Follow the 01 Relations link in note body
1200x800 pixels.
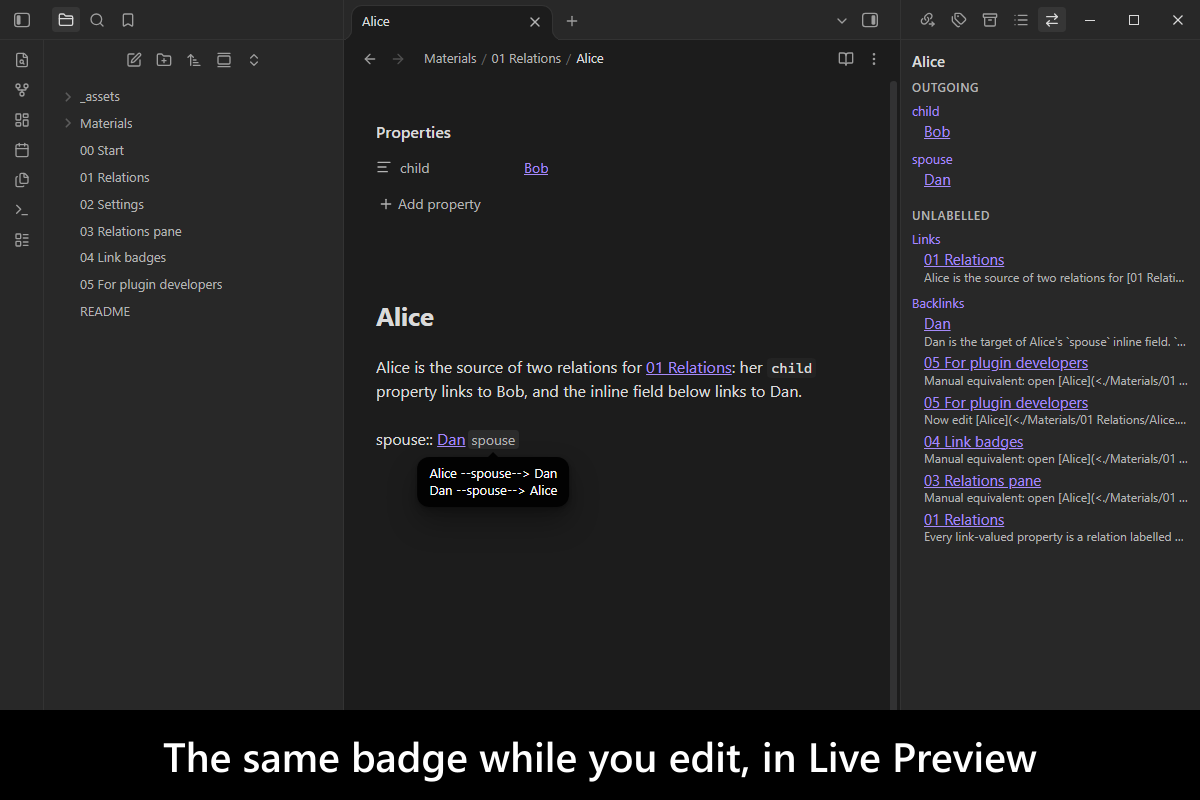pyautogui.click(x=688, y=368)
